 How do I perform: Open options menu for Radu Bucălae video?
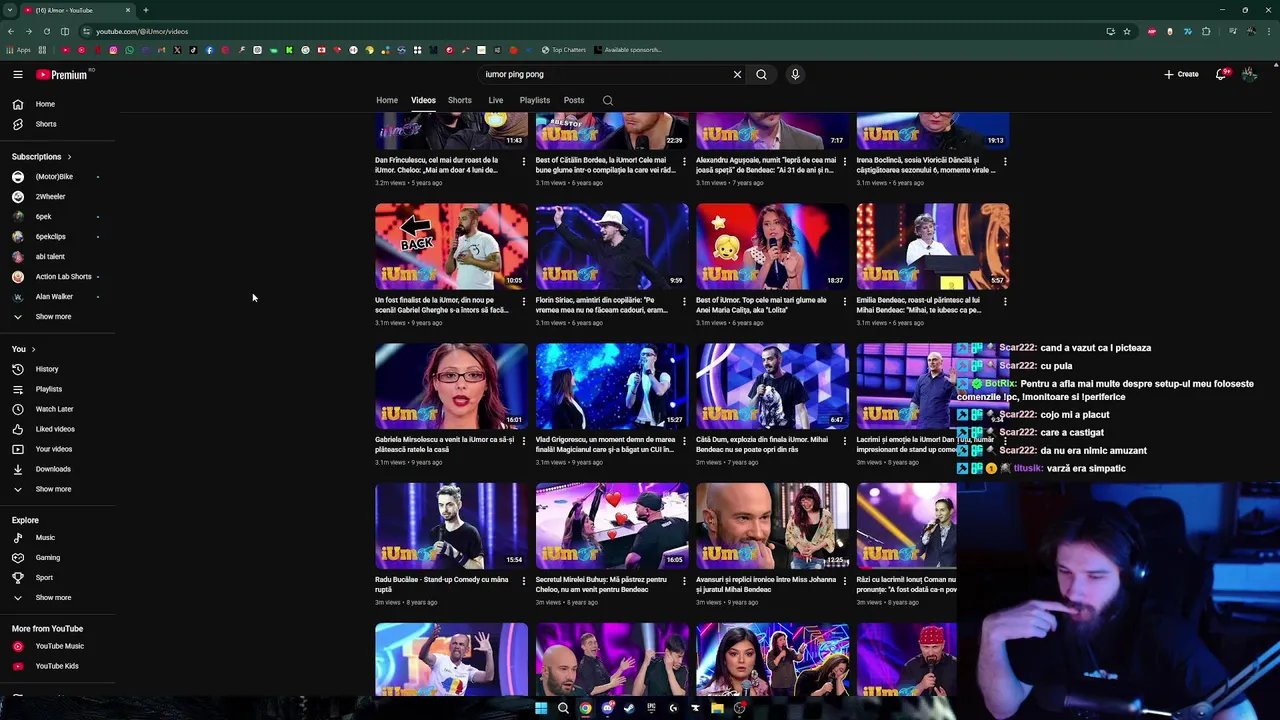(x=523, y=581)
